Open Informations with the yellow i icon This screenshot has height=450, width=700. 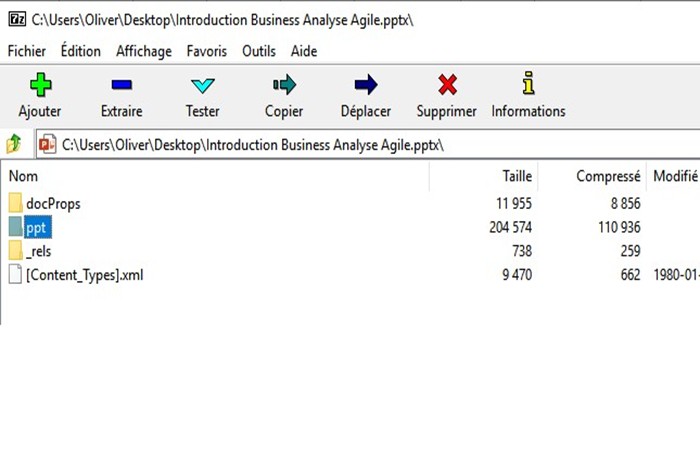(x=529, y=83)
